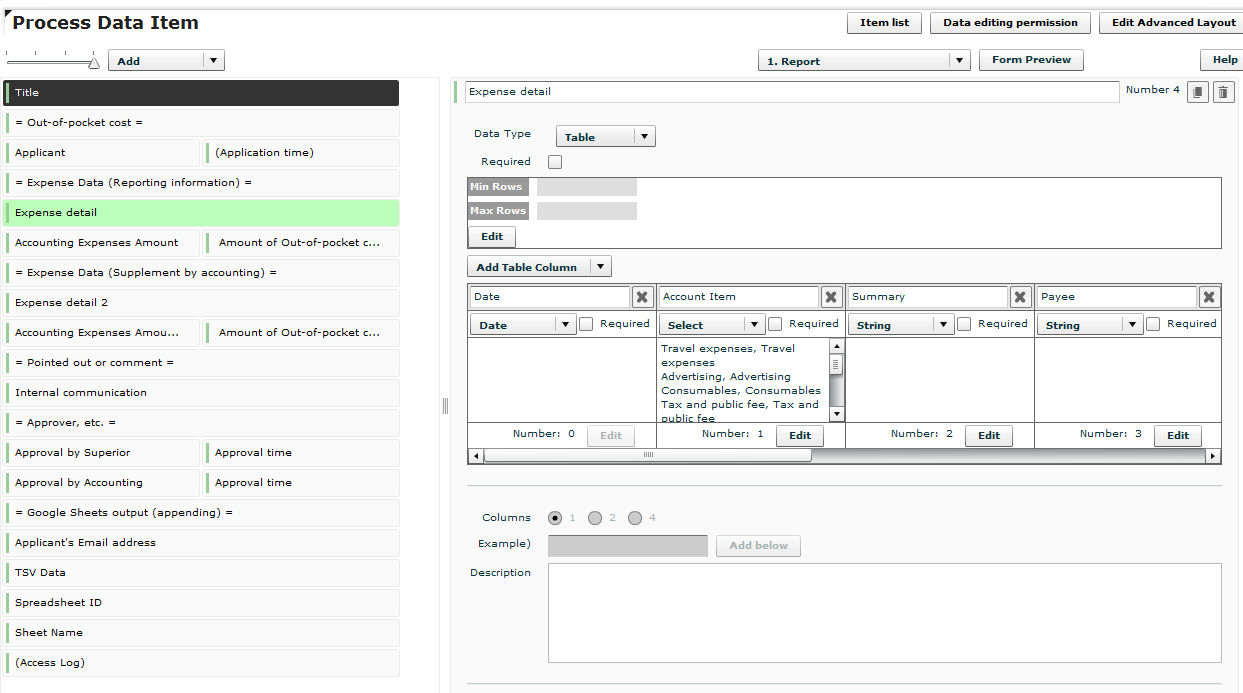Click the slider handle at the top left

(x=93, y=60)
